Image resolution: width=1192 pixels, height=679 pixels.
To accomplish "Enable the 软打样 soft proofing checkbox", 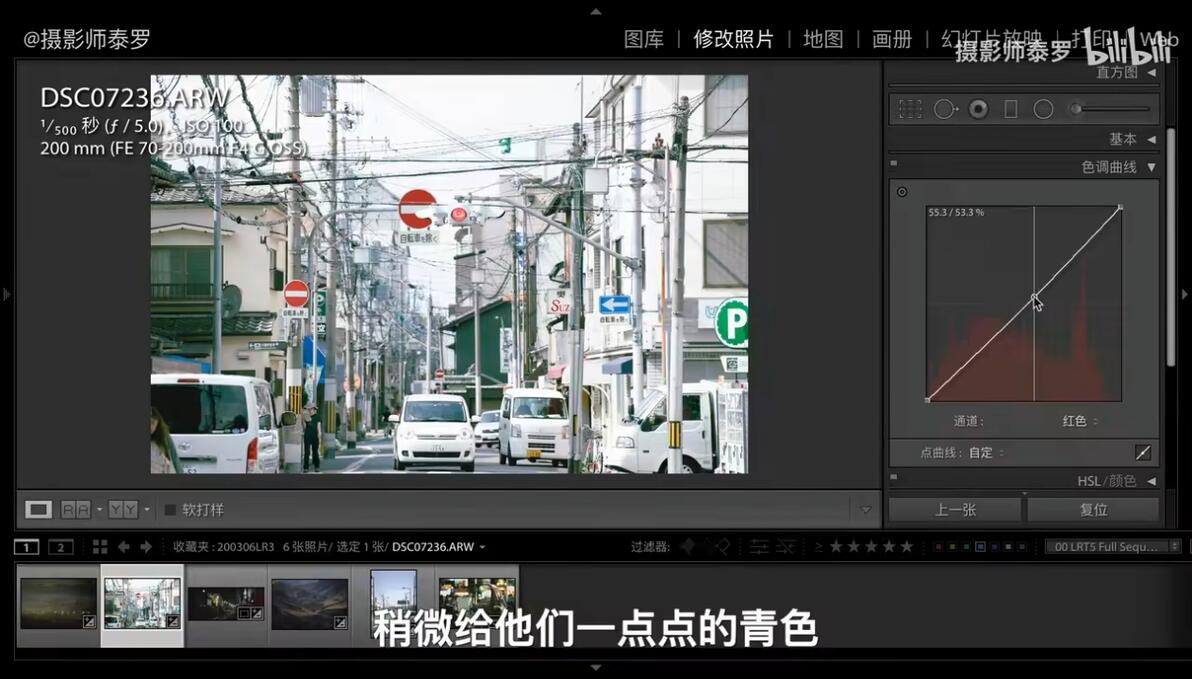I will (170, 510).
